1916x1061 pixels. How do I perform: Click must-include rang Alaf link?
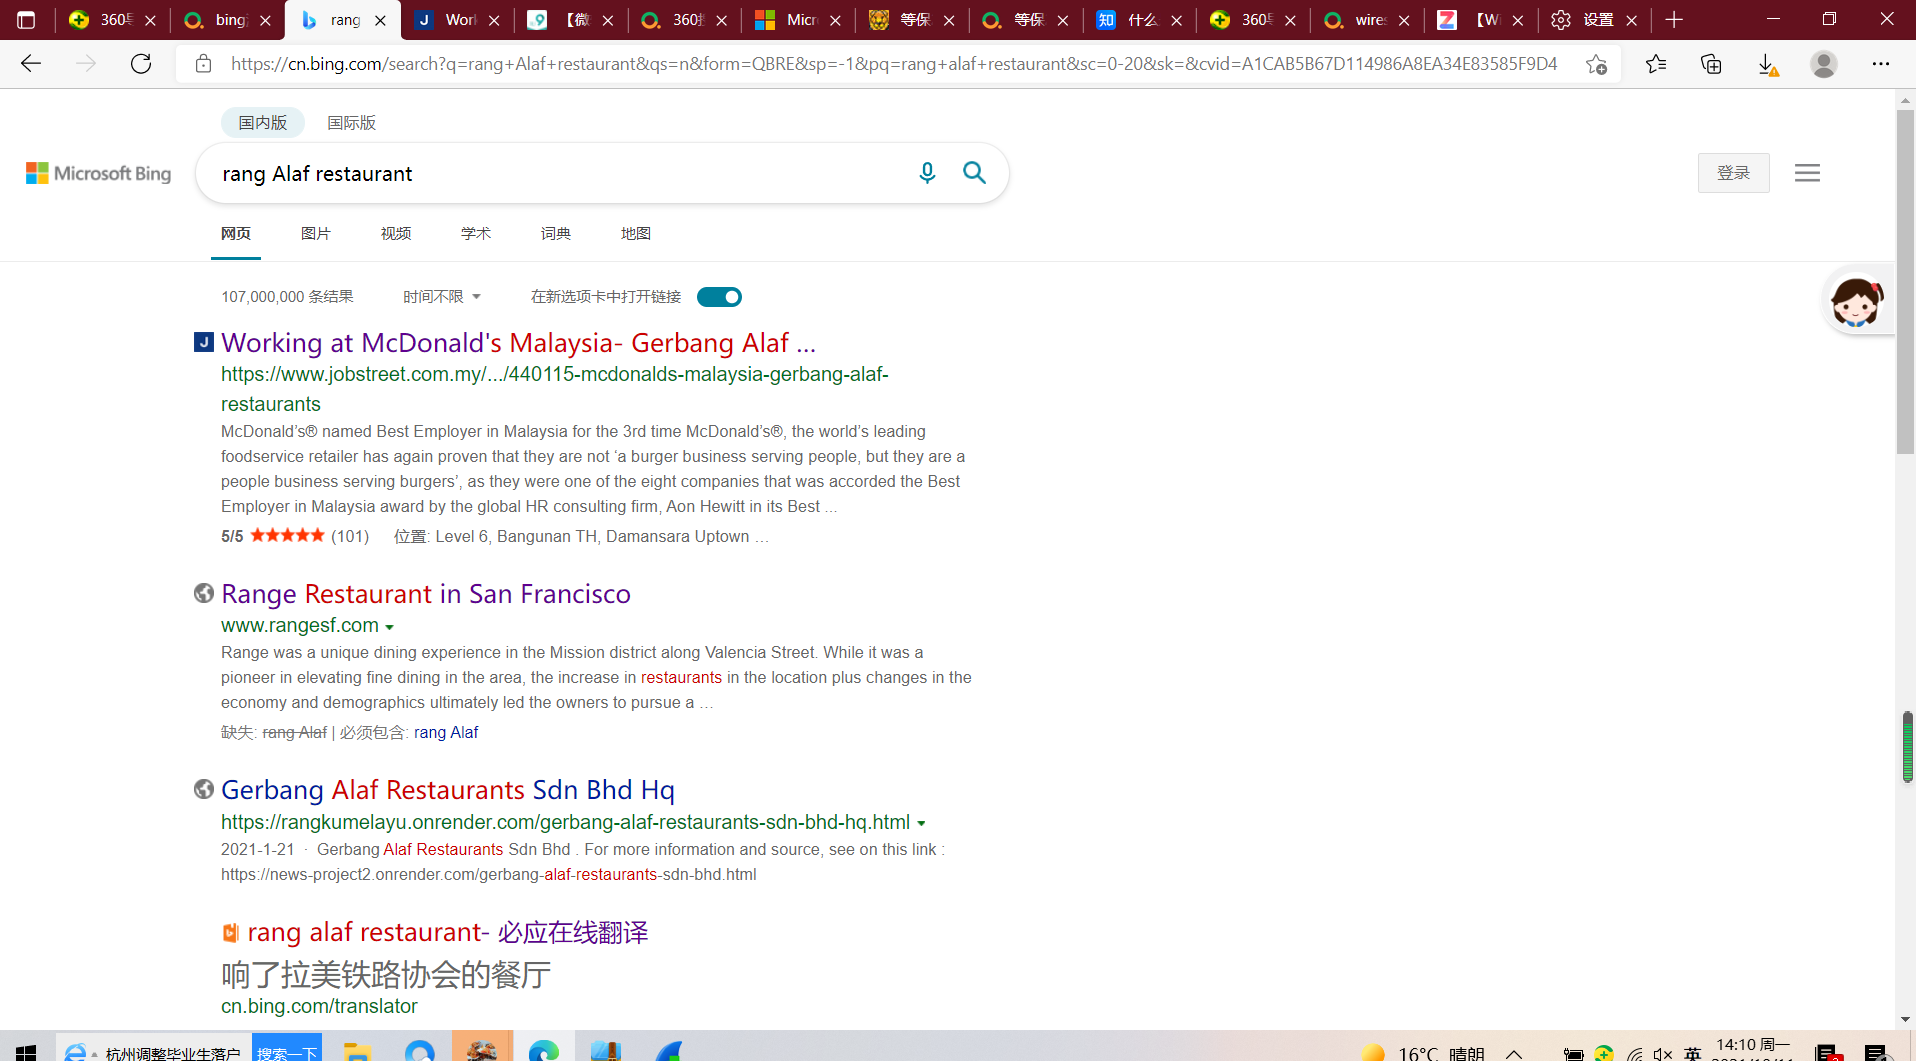(446, 732)
